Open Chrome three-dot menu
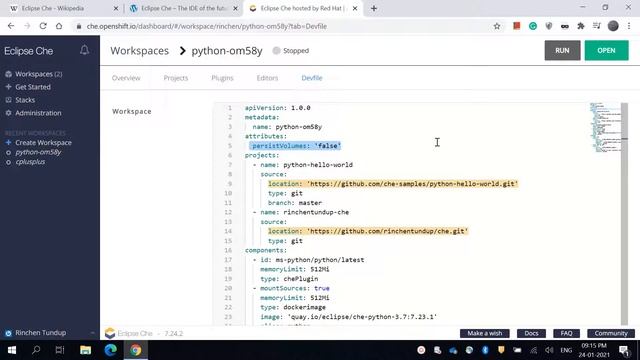The width and height of the screenshot is (640, 360). coord(629,26)
